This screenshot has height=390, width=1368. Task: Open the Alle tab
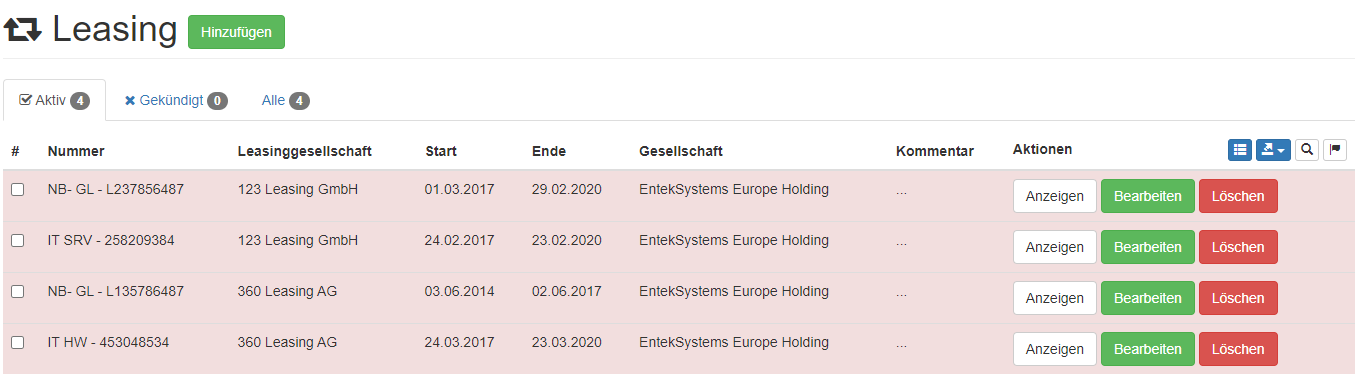click(285, 101)
